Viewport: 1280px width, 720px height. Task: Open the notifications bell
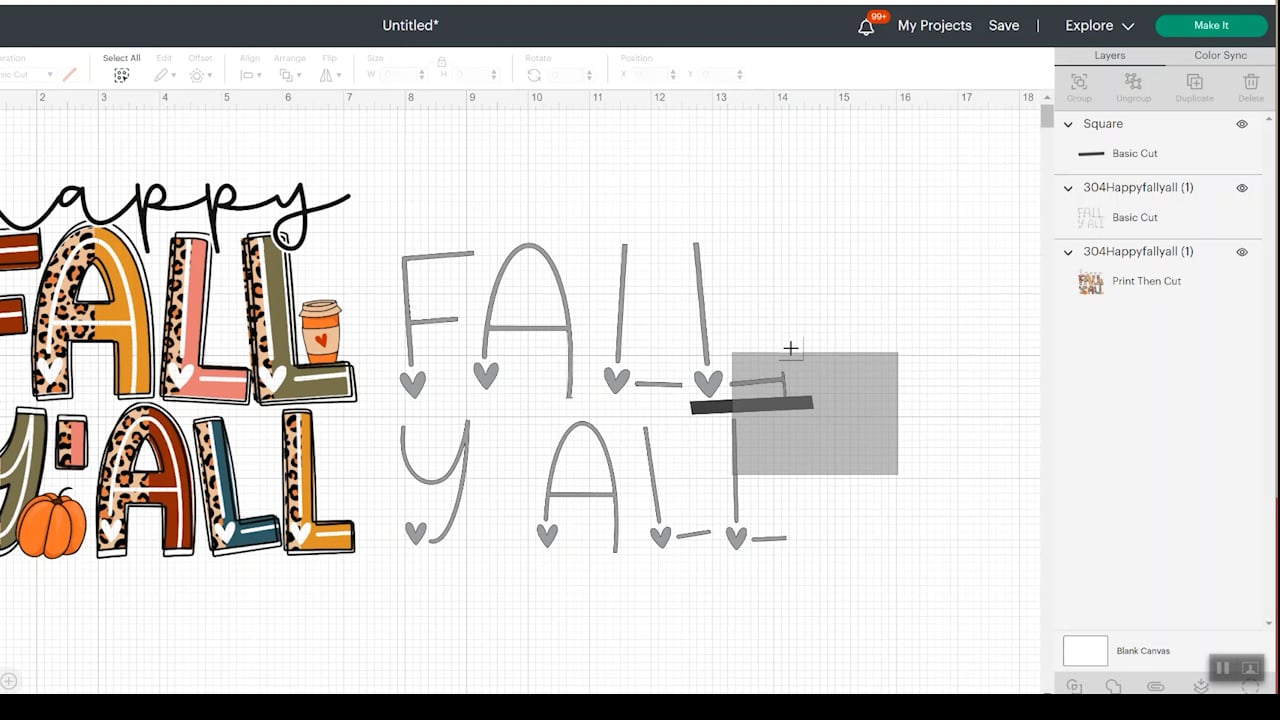(866, 27)
